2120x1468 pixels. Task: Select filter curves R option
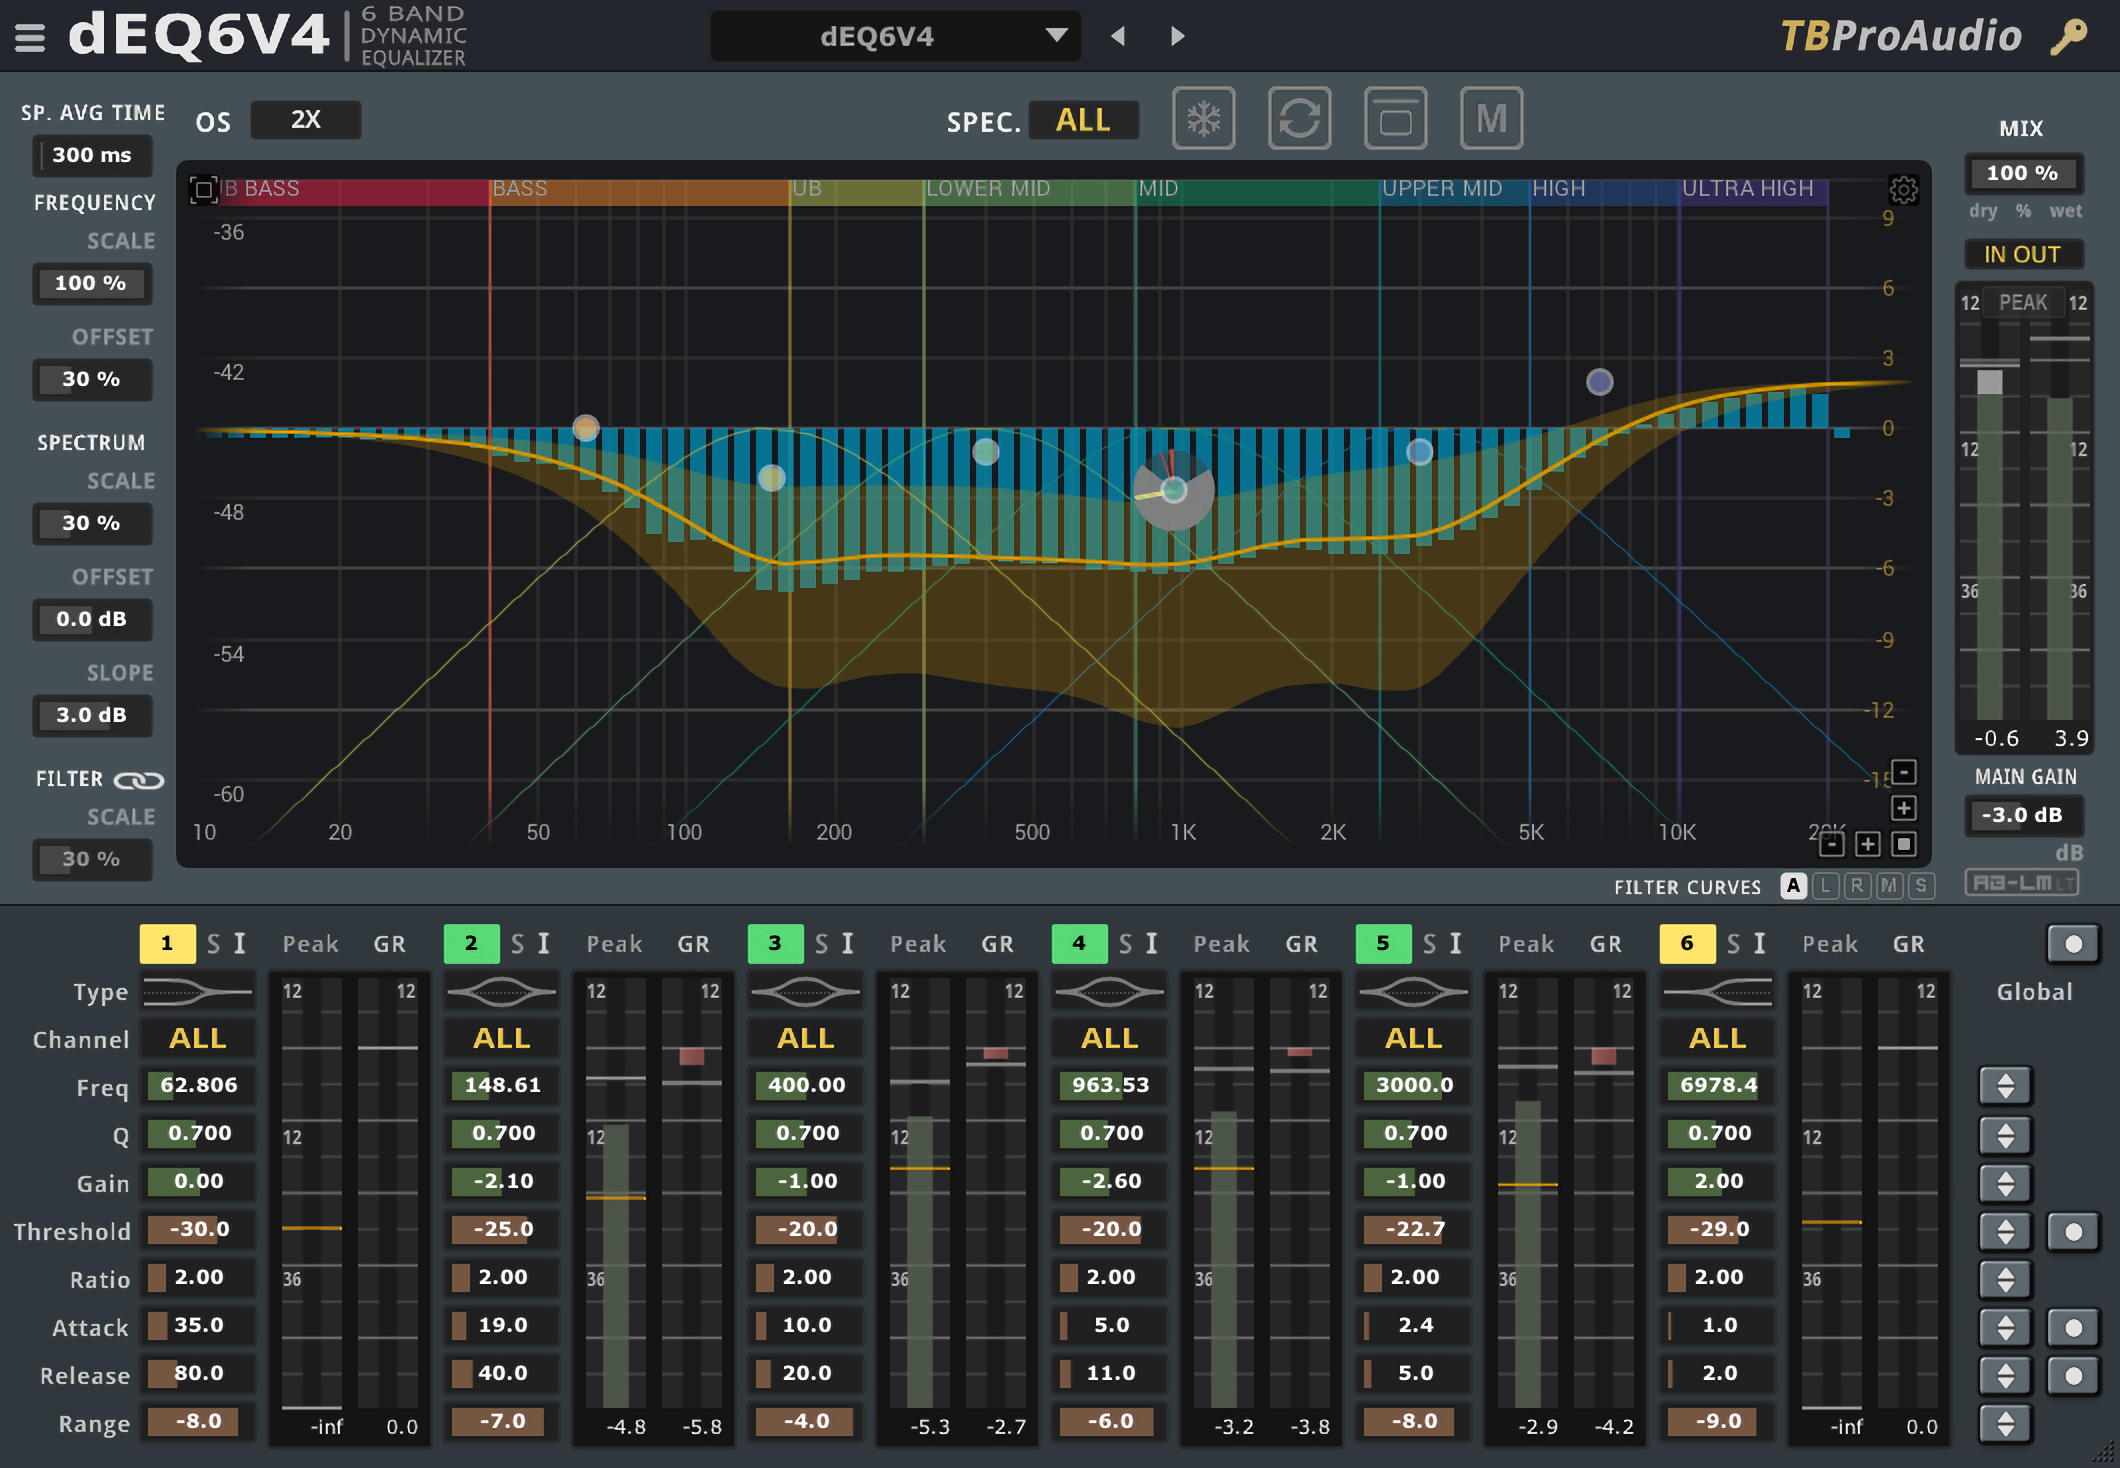click(x=1857, y=885)
